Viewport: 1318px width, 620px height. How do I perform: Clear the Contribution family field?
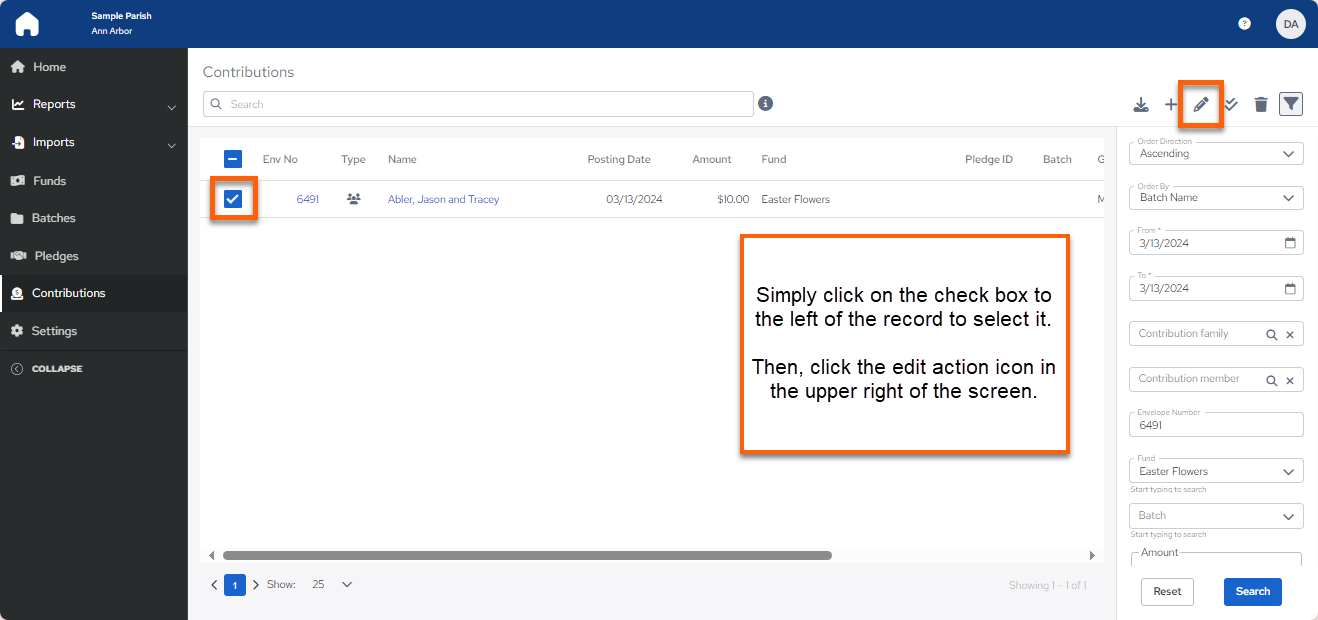click(x=1290, y=335)
